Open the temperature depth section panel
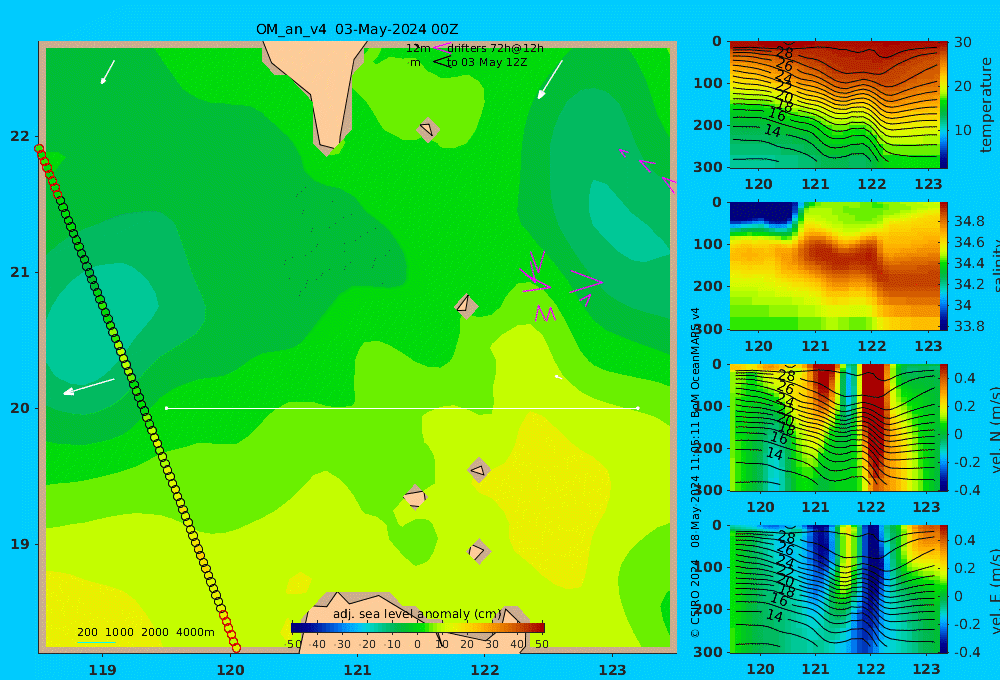1000x680 pixels. [x=834, y=105]
